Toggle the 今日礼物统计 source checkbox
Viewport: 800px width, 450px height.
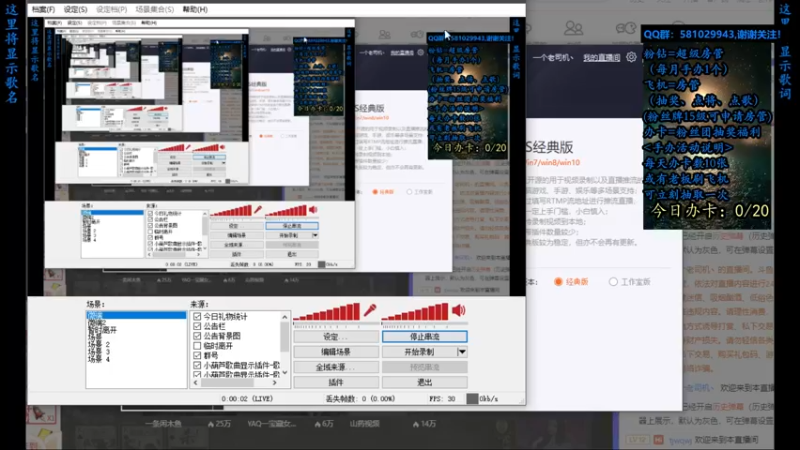[x=197, y=317]
